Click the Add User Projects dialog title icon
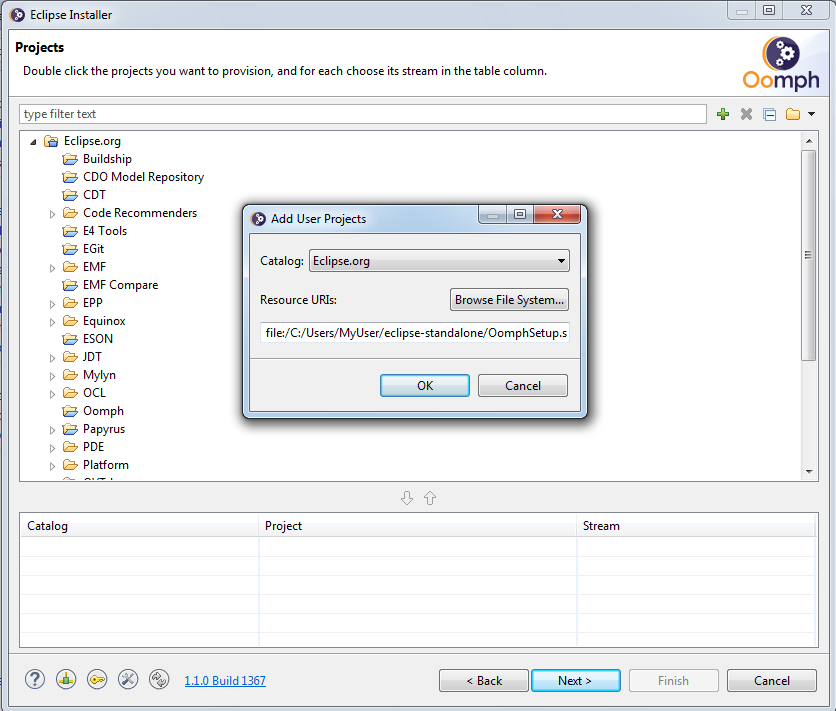This screenshot has width=836, height=711. coord(259,219)
